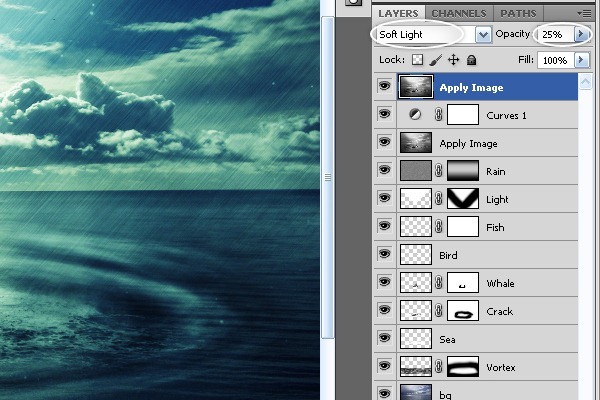Hide the Rain layer with eye icon

(384, 172)
